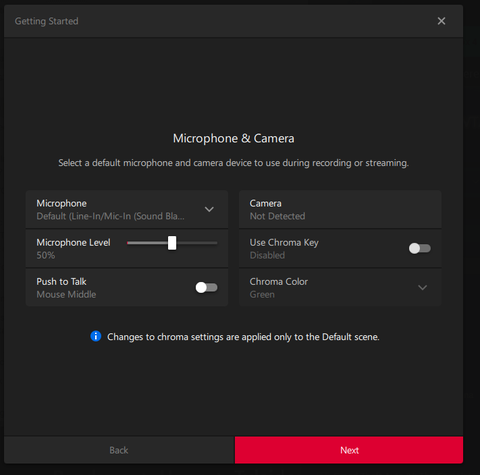The image size is (480, 475).
Task: Click the blue info icon beside the chroma note
Action: click(96, 336)
